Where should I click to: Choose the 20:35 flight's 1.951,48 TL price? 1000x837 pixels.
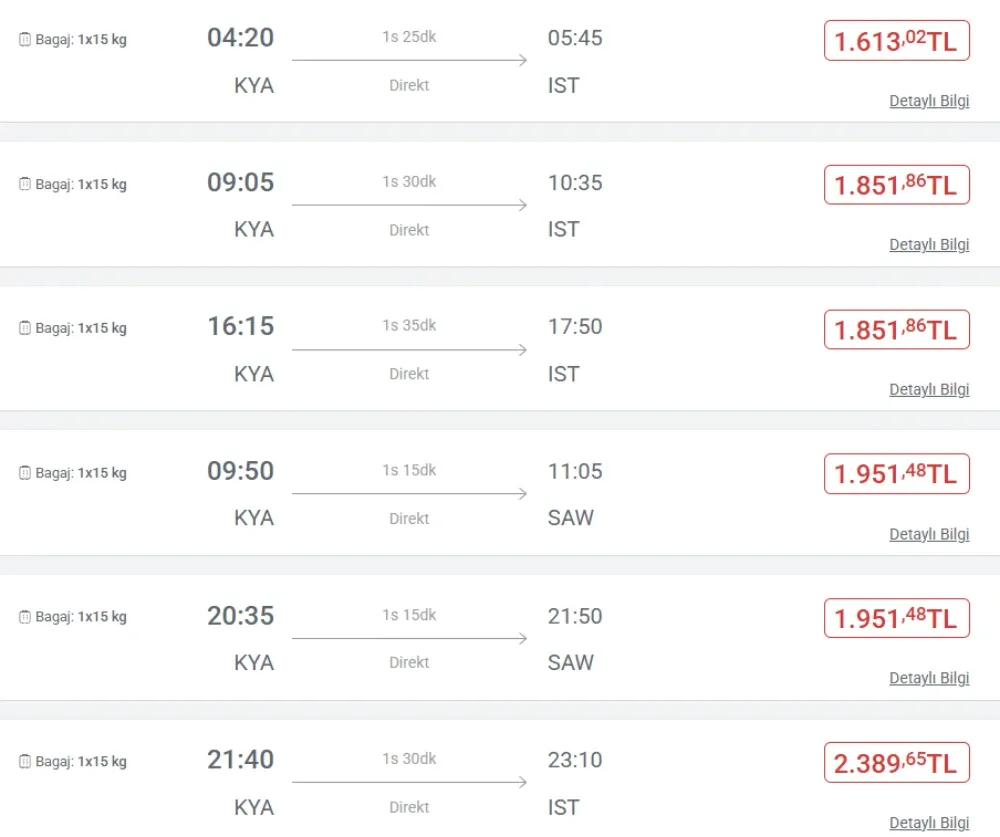pyautogui.click(x=896, y=618)
